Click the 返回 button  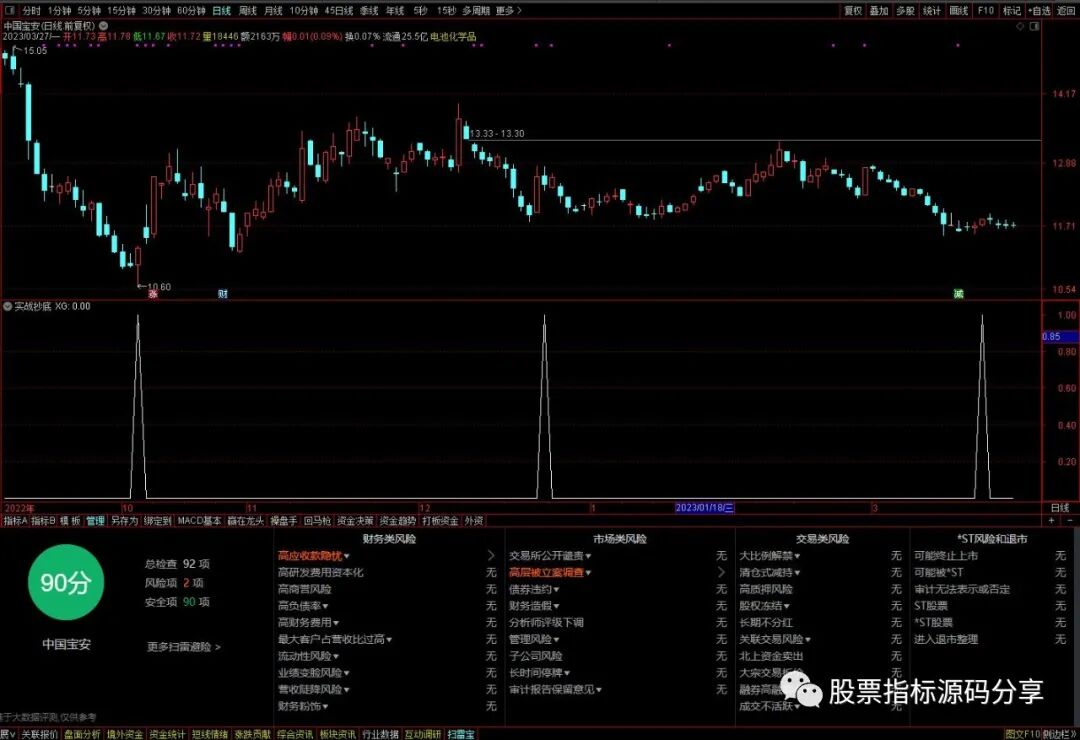tap(1066, 10)
